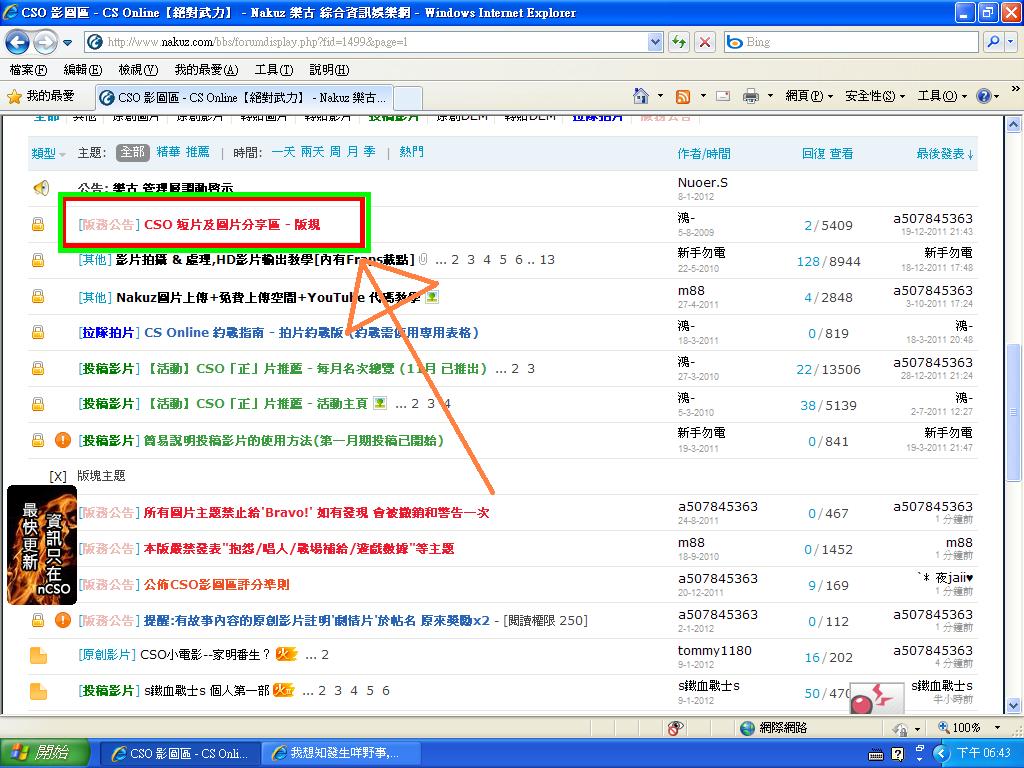Click the browser Back arrow button
The width and height of the screenshot is (1024, 768).
coord(18,42)
